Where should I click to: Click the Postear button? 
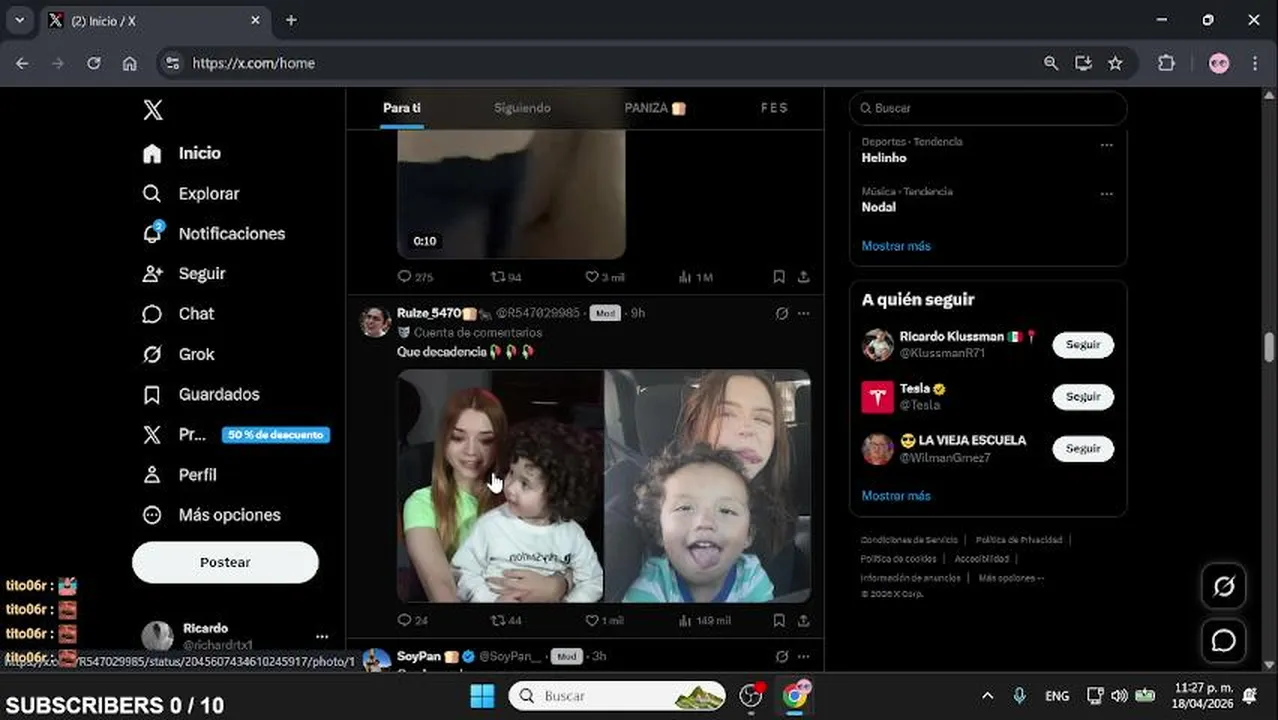coord(225,563)
